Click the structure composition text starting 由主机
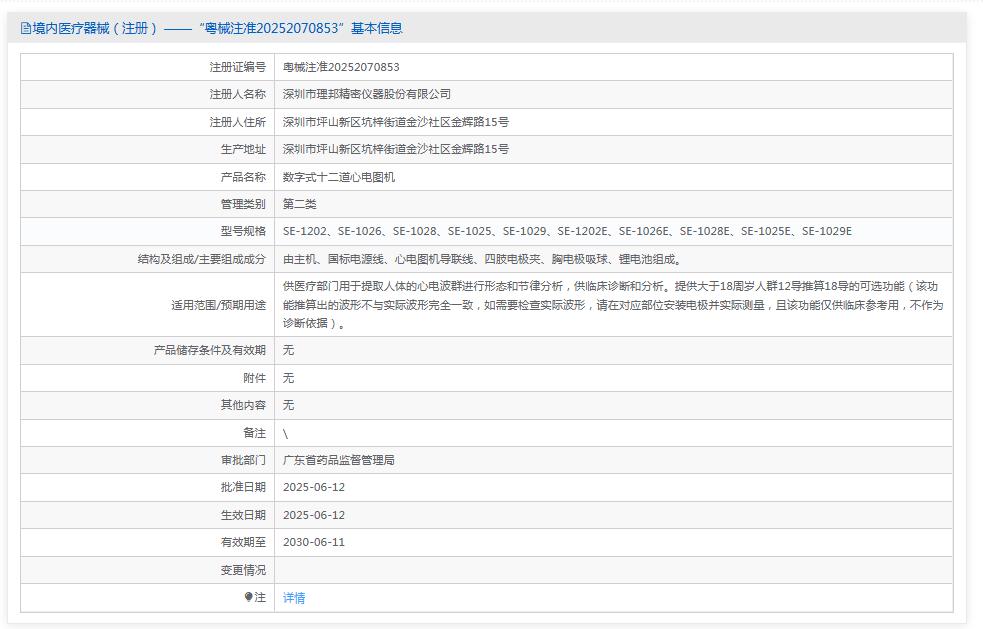983x629 pixels. tap(482, 259)
